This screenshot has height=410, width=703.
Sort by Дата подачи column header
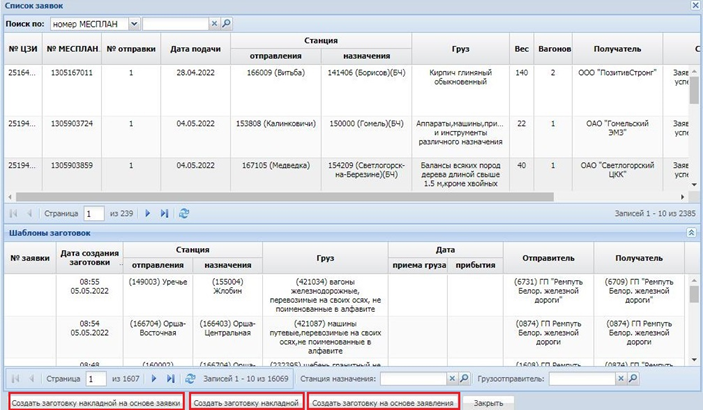point(195,49)
